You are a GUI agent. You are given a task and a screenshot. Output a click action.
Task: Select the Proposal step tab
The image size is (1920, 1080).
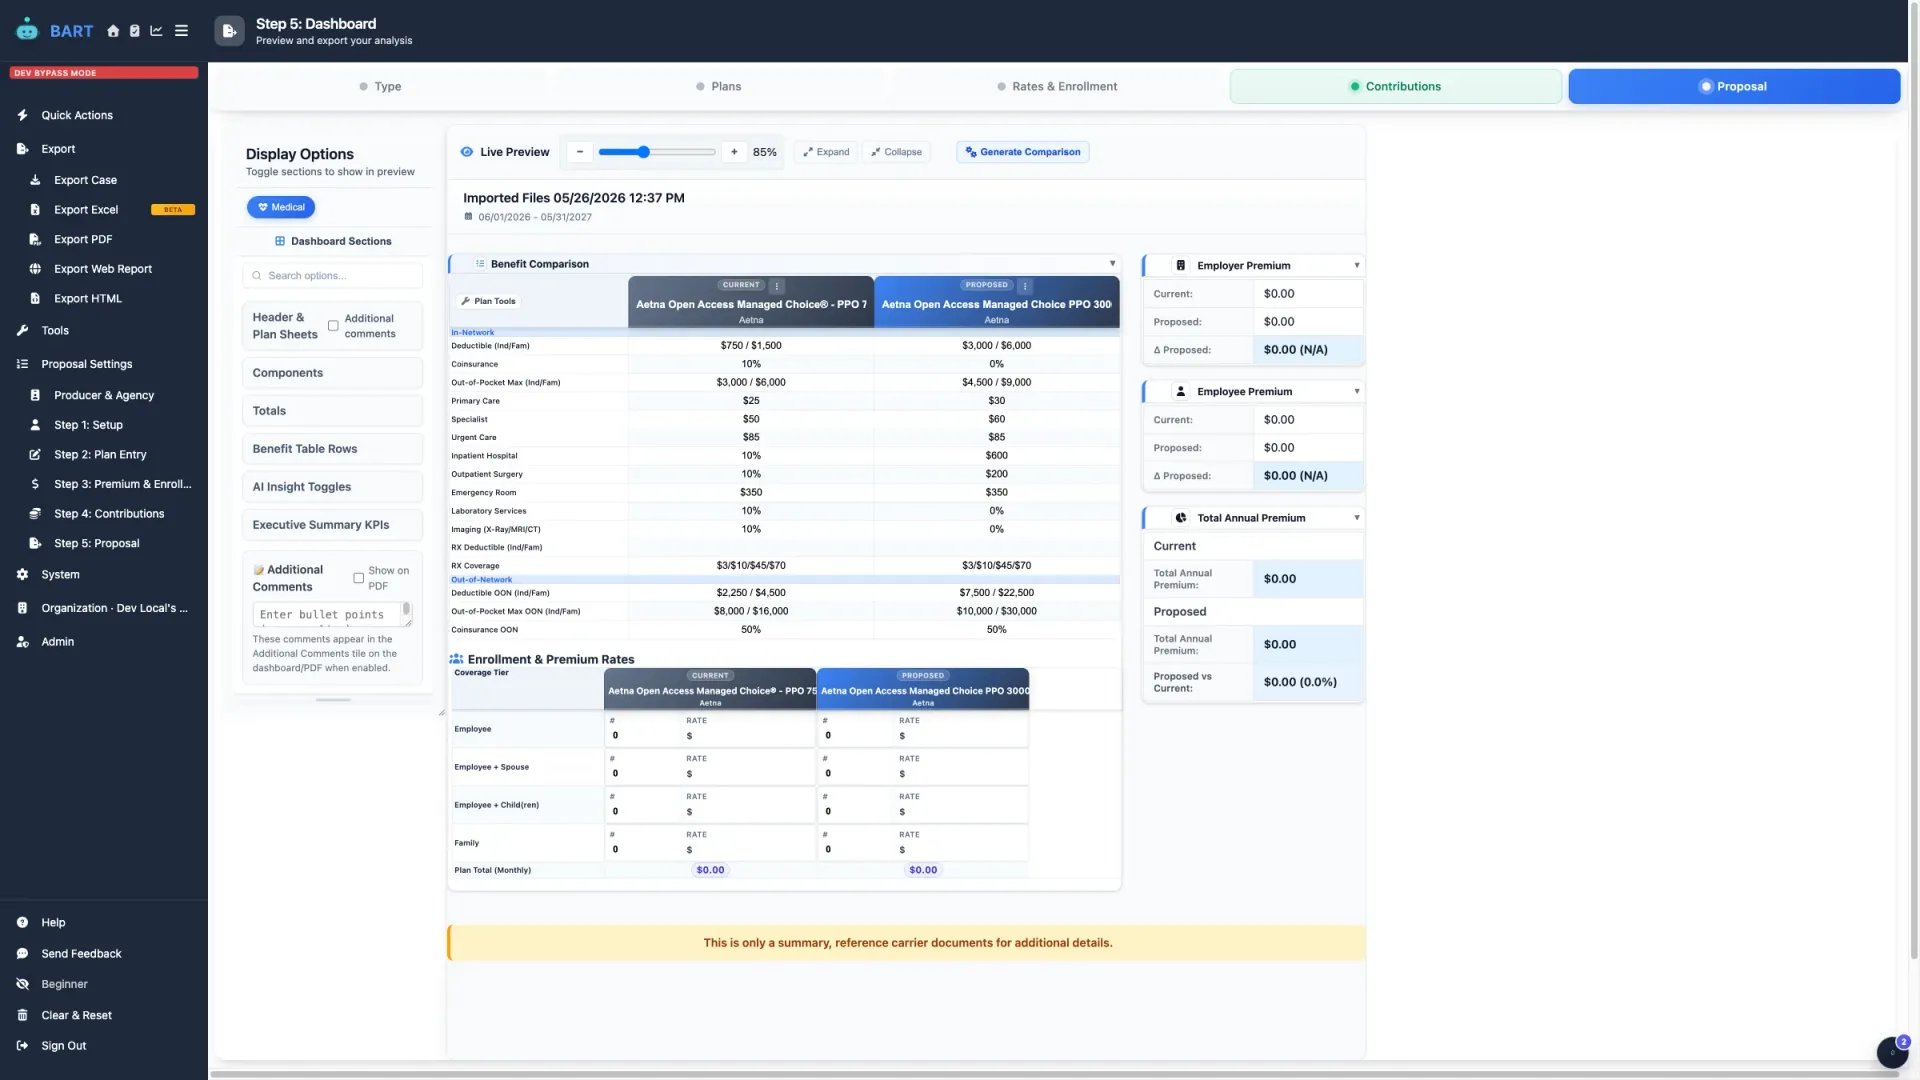1734,87
